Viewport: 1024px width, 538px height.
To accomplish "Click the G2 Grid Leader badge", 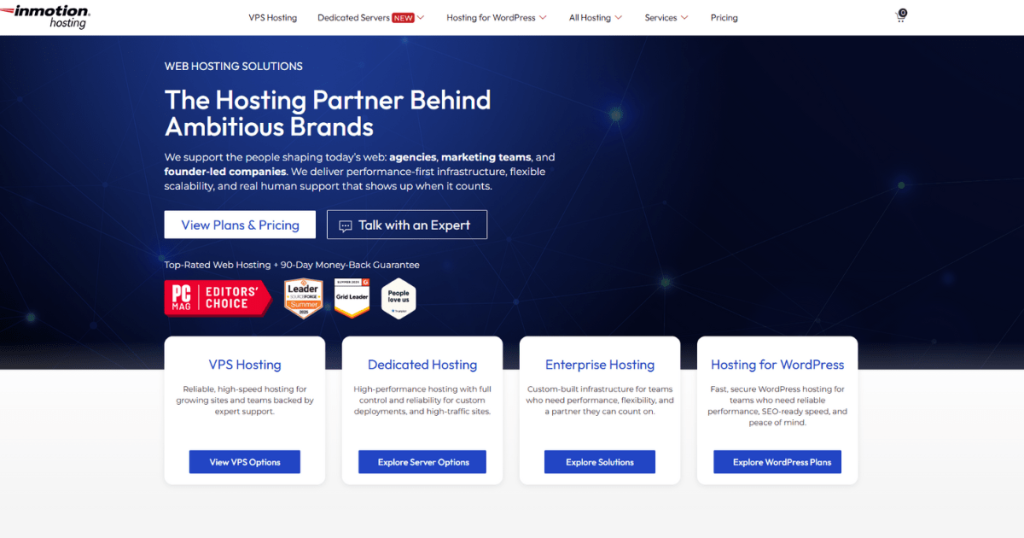I will [352, 298].
